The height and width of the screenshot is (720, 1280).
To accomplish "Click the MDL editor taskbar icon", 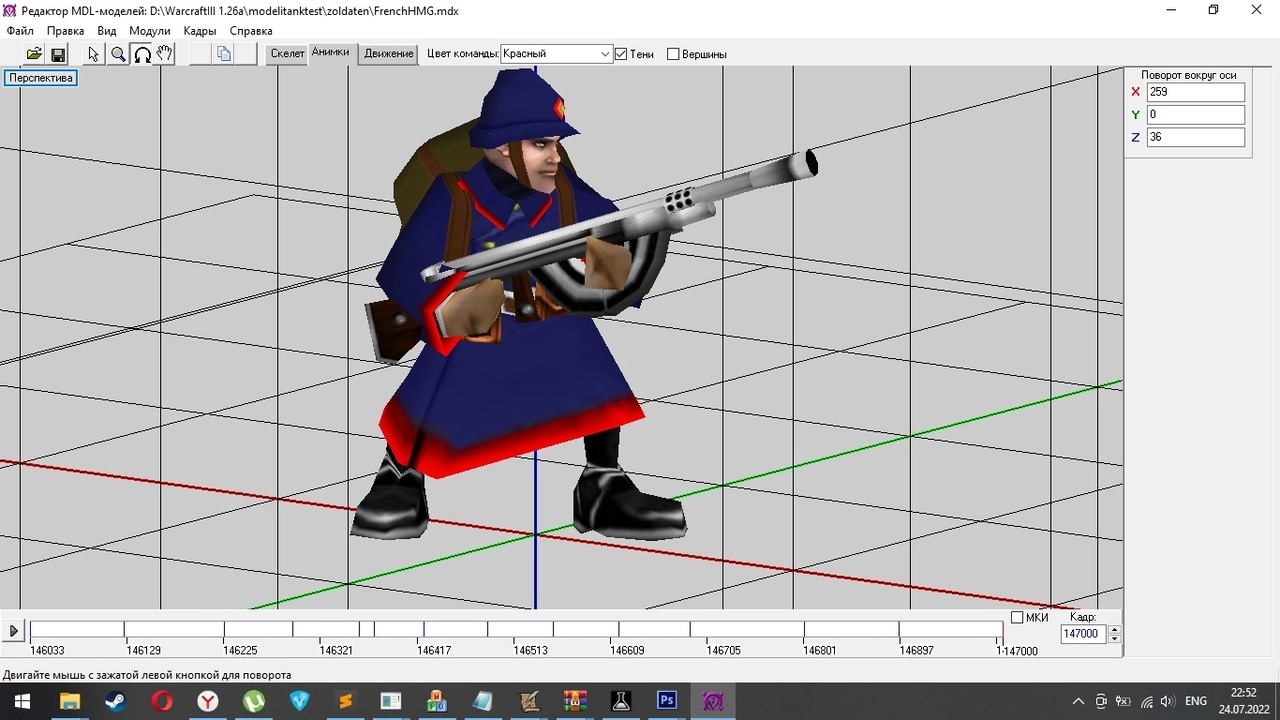I will tap(713, 701).
